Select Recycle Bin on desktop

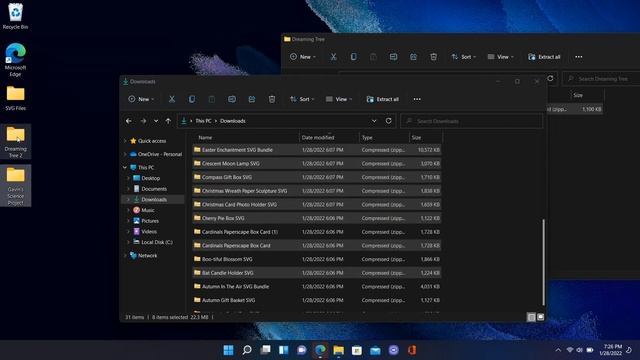coord(15,16)
